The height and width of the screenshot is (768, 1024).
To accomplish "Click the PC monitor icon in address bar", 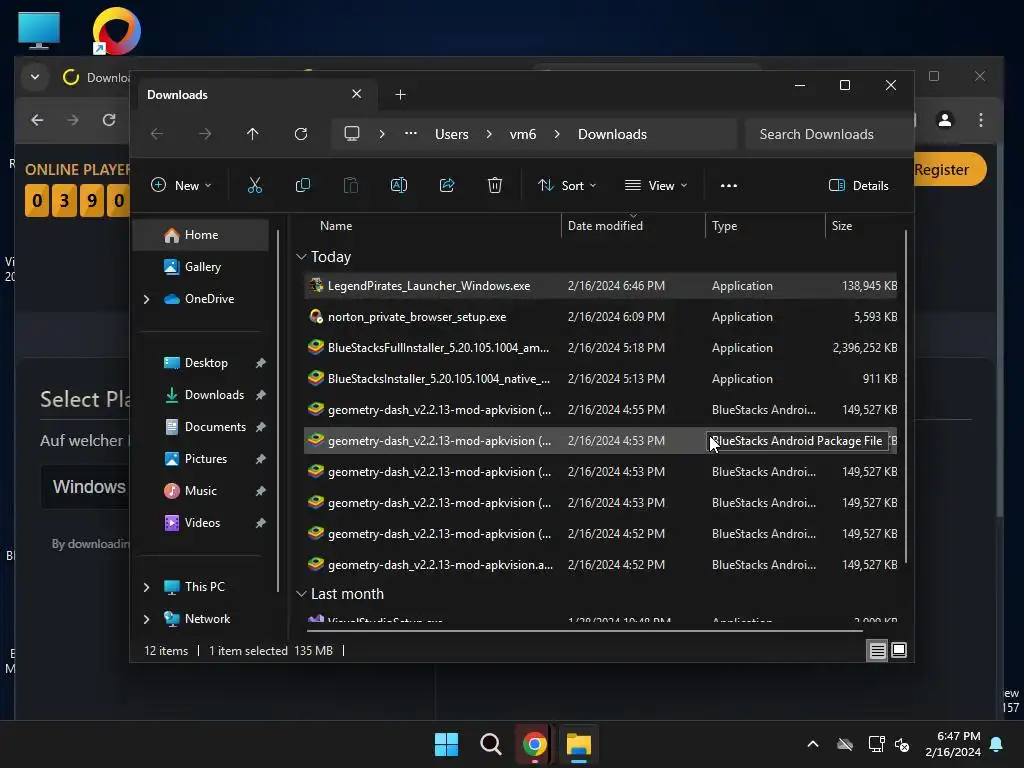I will pos(352,134).
